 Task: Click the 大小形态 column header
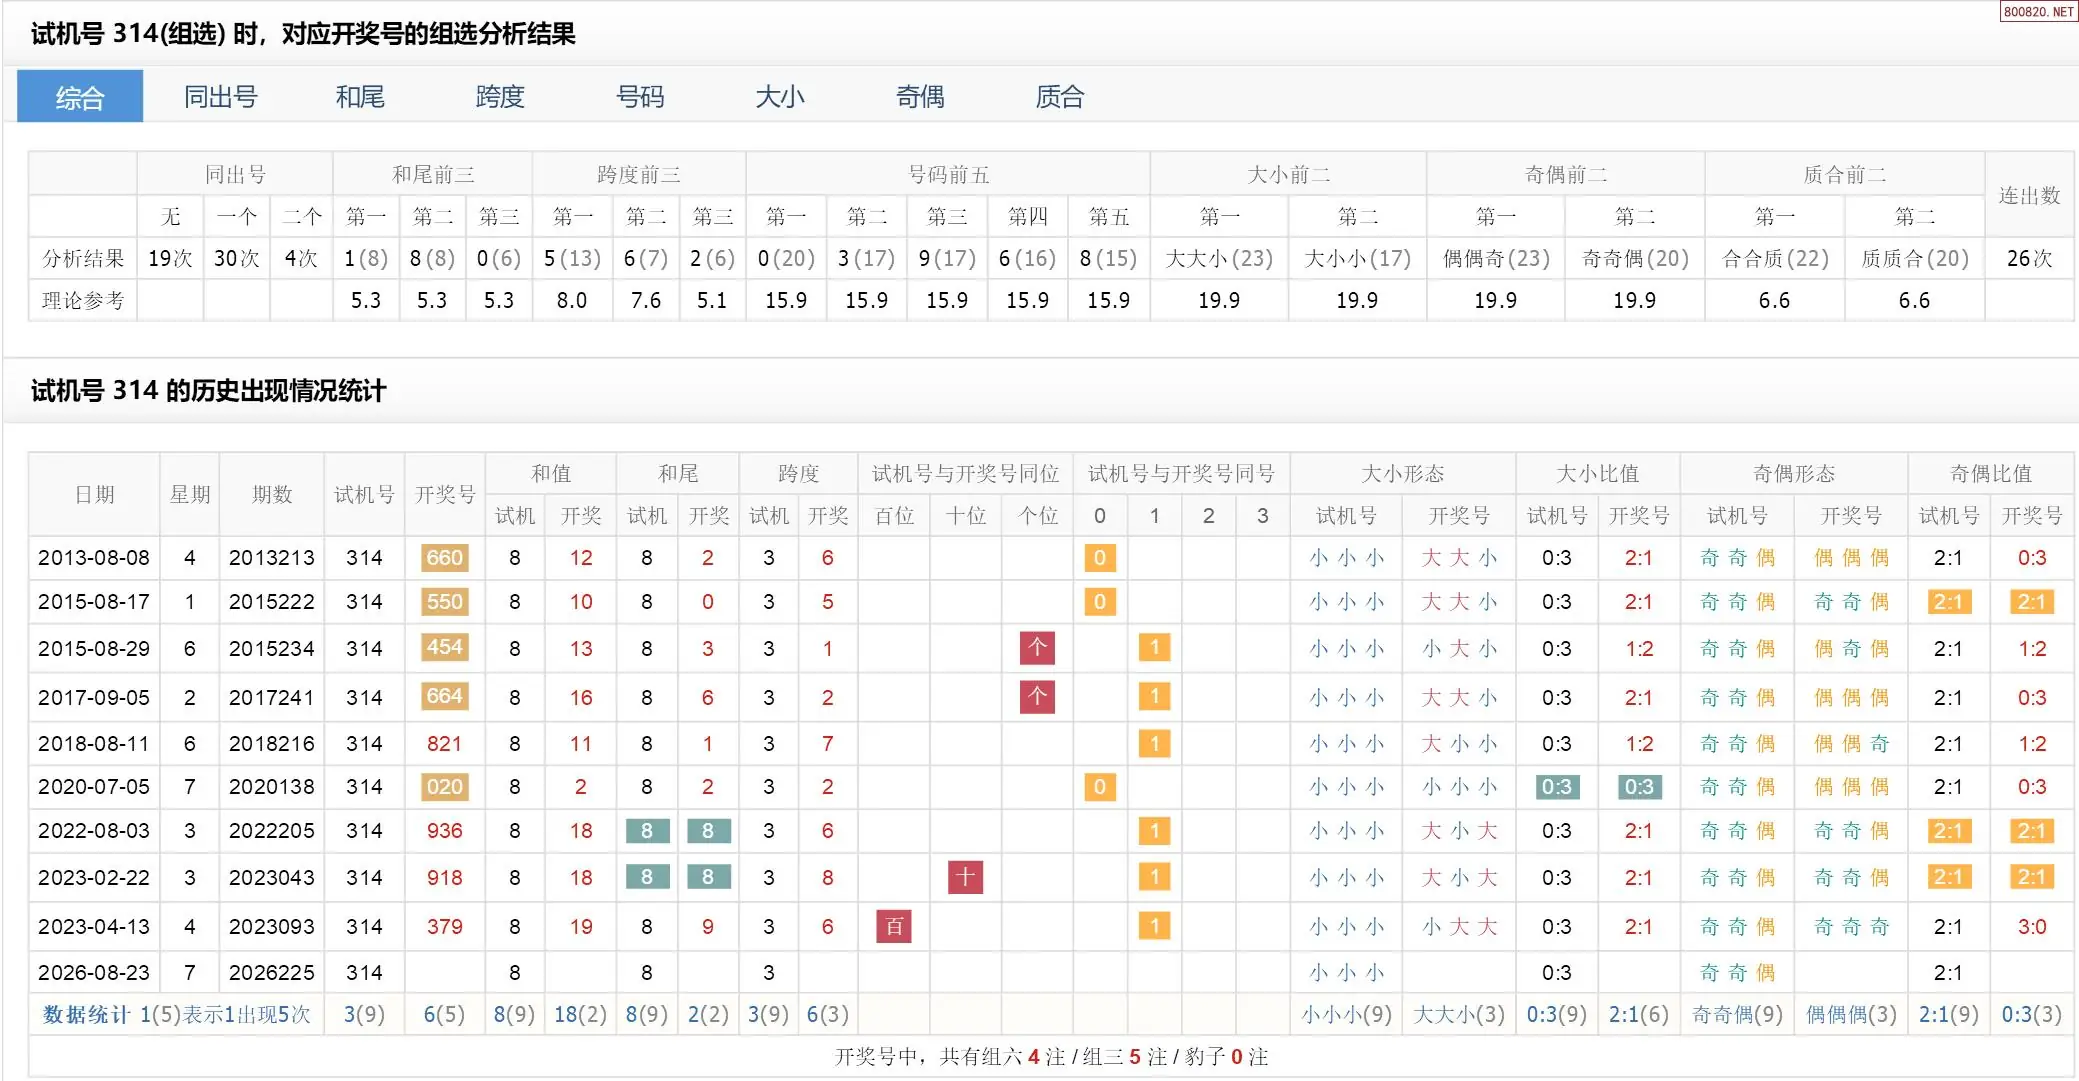coord(1403,474)
